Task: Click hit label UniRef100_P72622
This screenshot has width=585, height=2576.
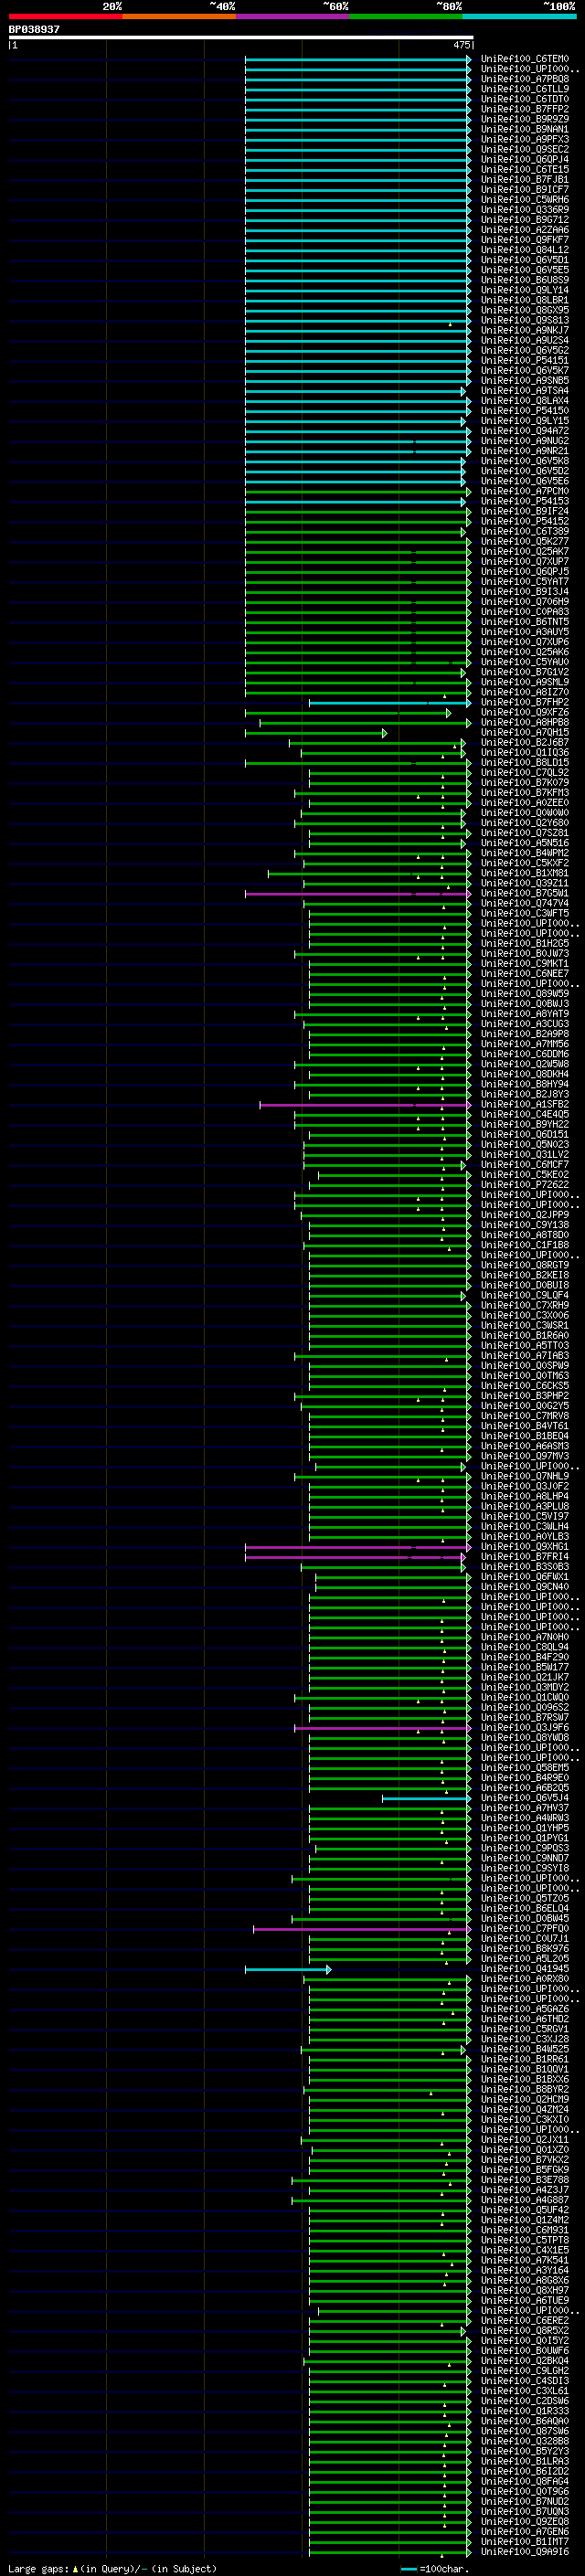Action: 524,1185
